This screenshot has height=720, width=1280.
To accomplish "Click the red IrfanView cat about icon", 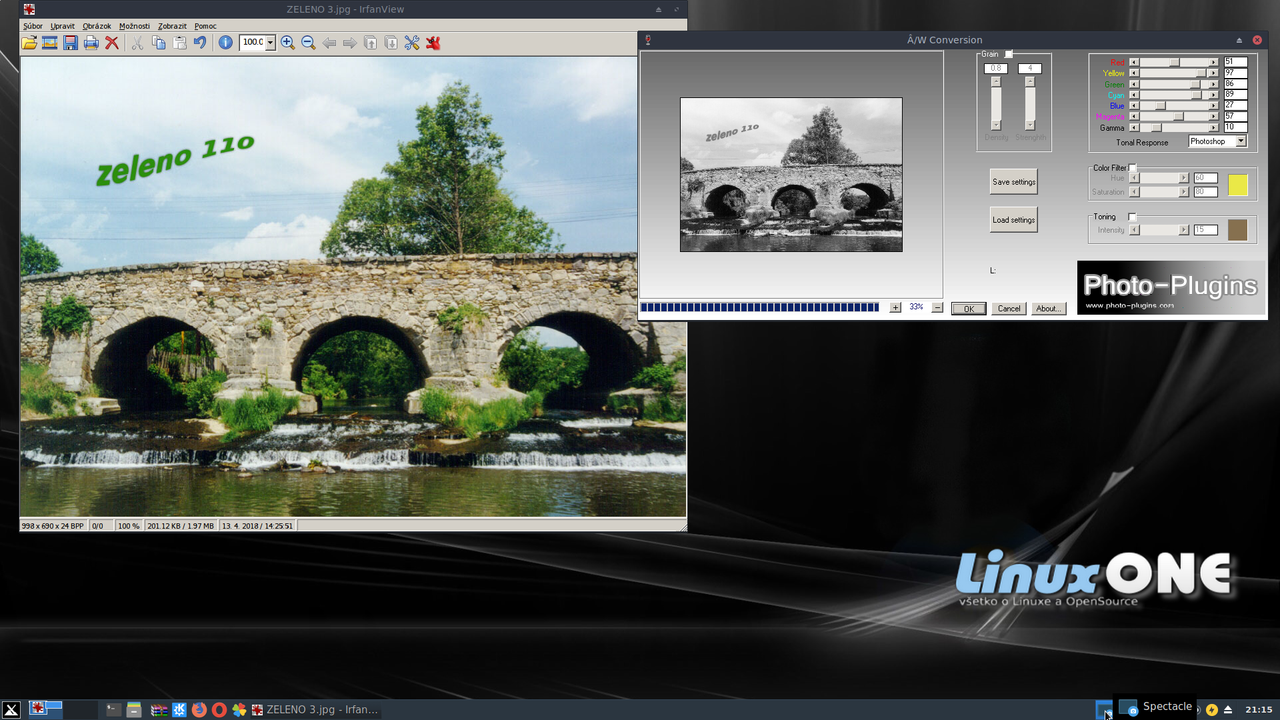I will coord(433,43).
